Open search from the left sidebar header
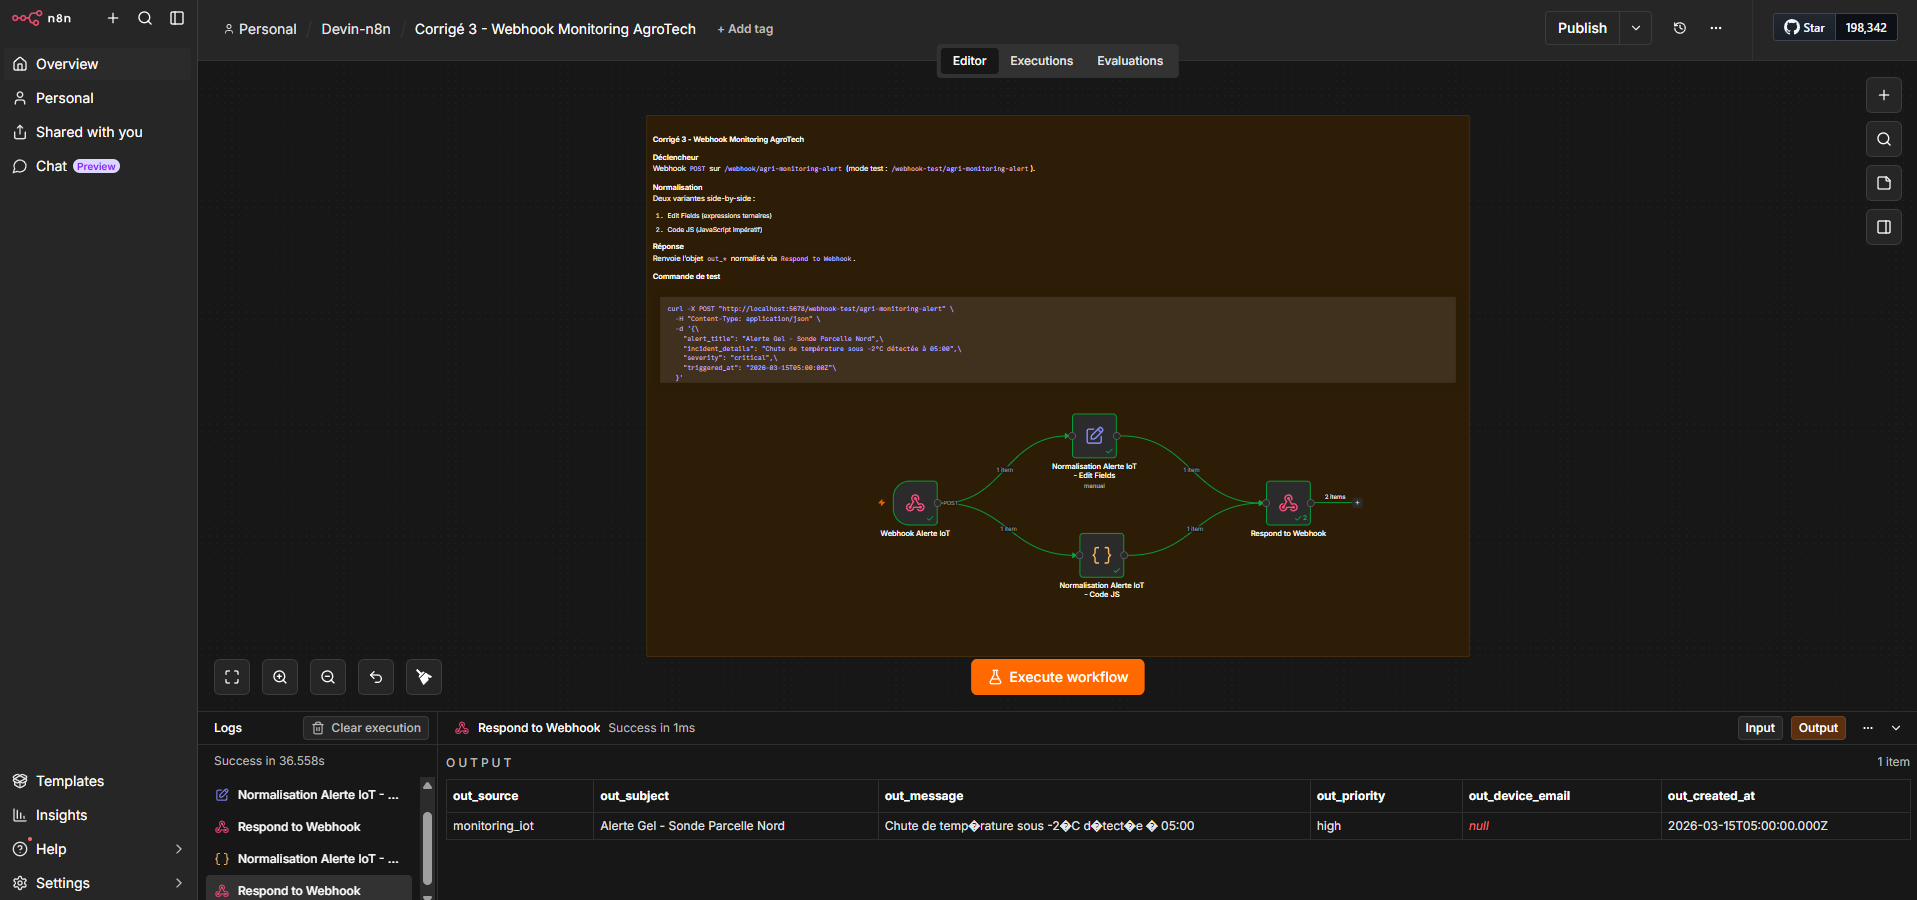 pyautogui.click(x=145, y=18)
